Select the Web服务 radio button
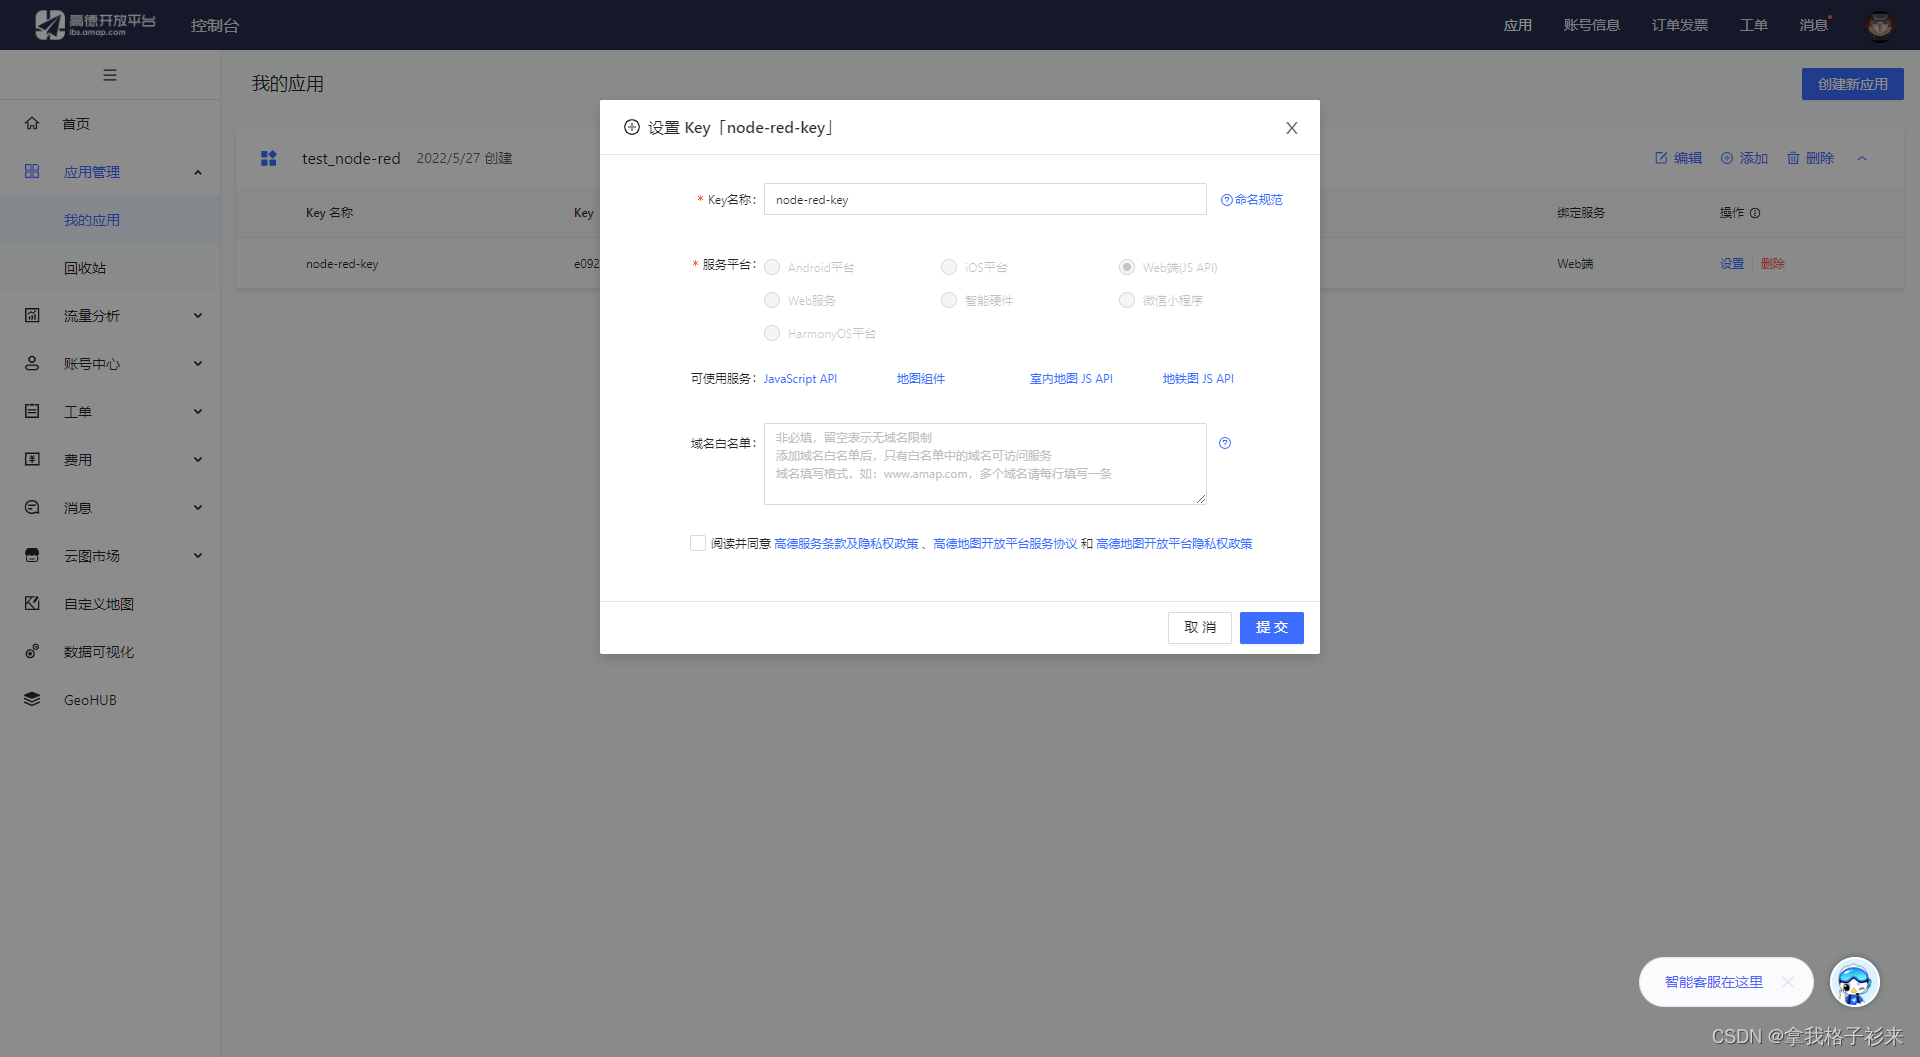The width and height of the screenshot is (1920, 1057). pyautogui.click(x=772, y=300)
